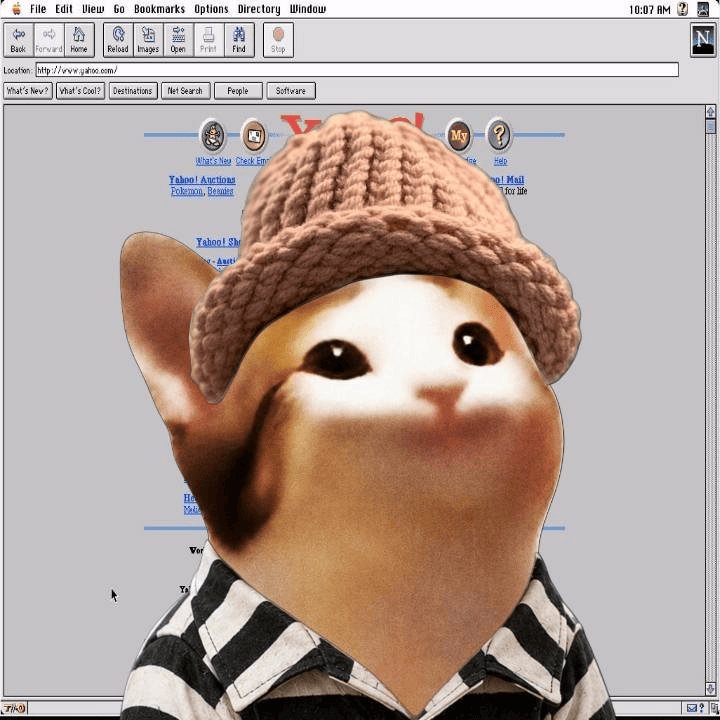Viewport: 720px width, 720px height.
Task: Go back with the Back toolbar button
Action: tap(18, 40)
